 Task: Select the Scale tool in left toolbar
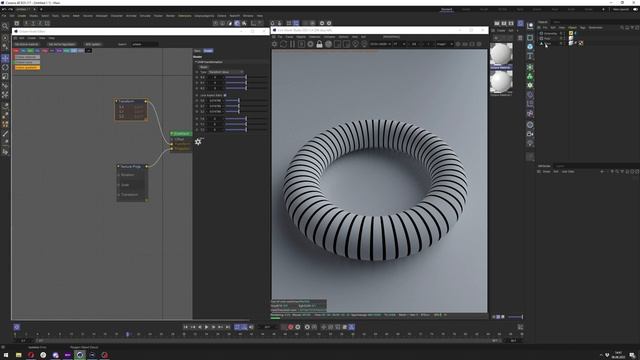[5, 76]
